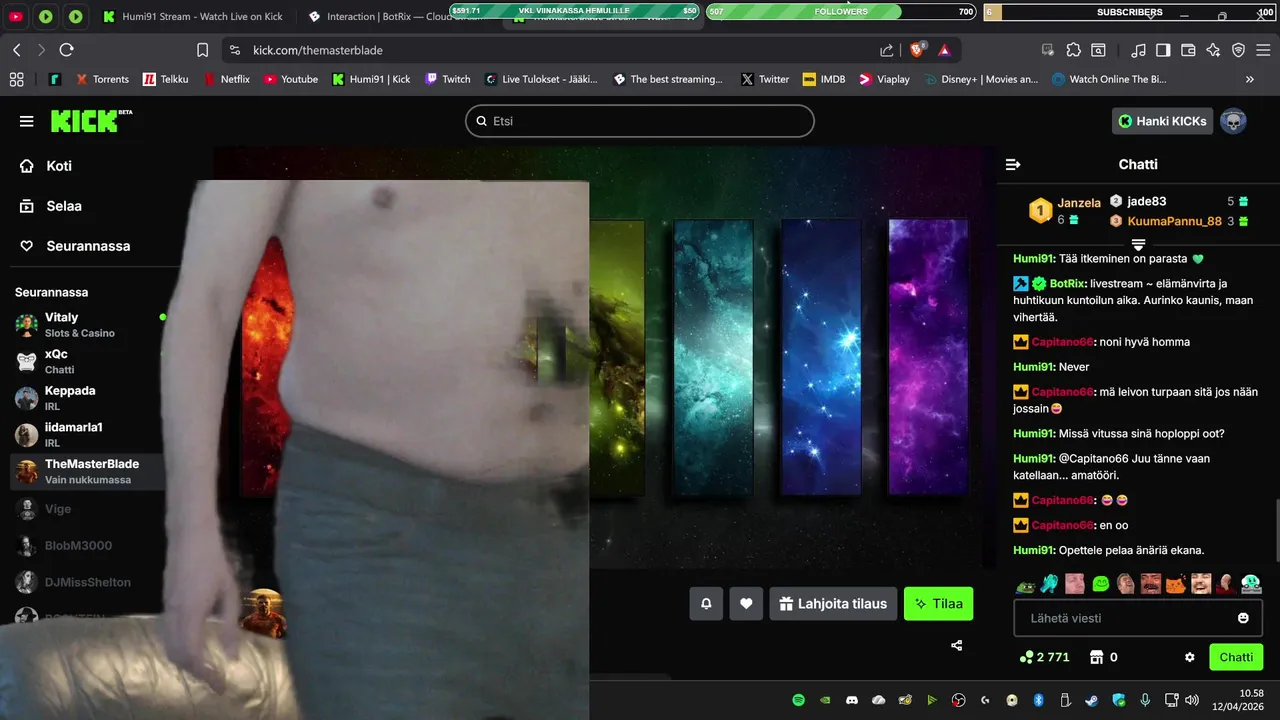1280x720 pixels.
Task: Click the Hanki KICKs button
Action: point(1162,121)
